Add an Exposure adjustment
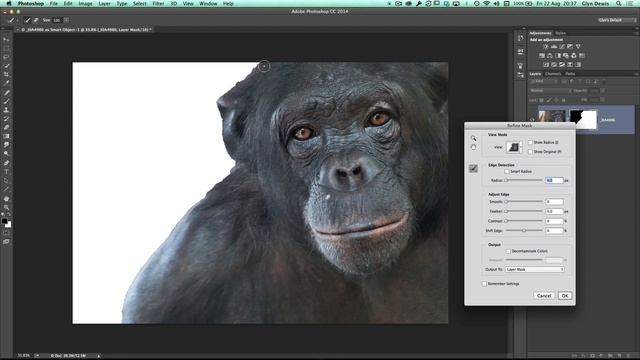This screenshot has height=360, width=640. (570, 47)
